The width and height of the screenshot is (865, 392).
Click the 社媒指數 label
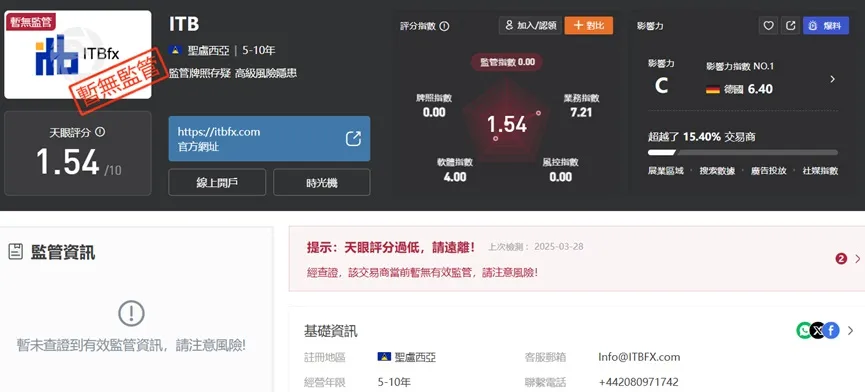click(820, 171)
